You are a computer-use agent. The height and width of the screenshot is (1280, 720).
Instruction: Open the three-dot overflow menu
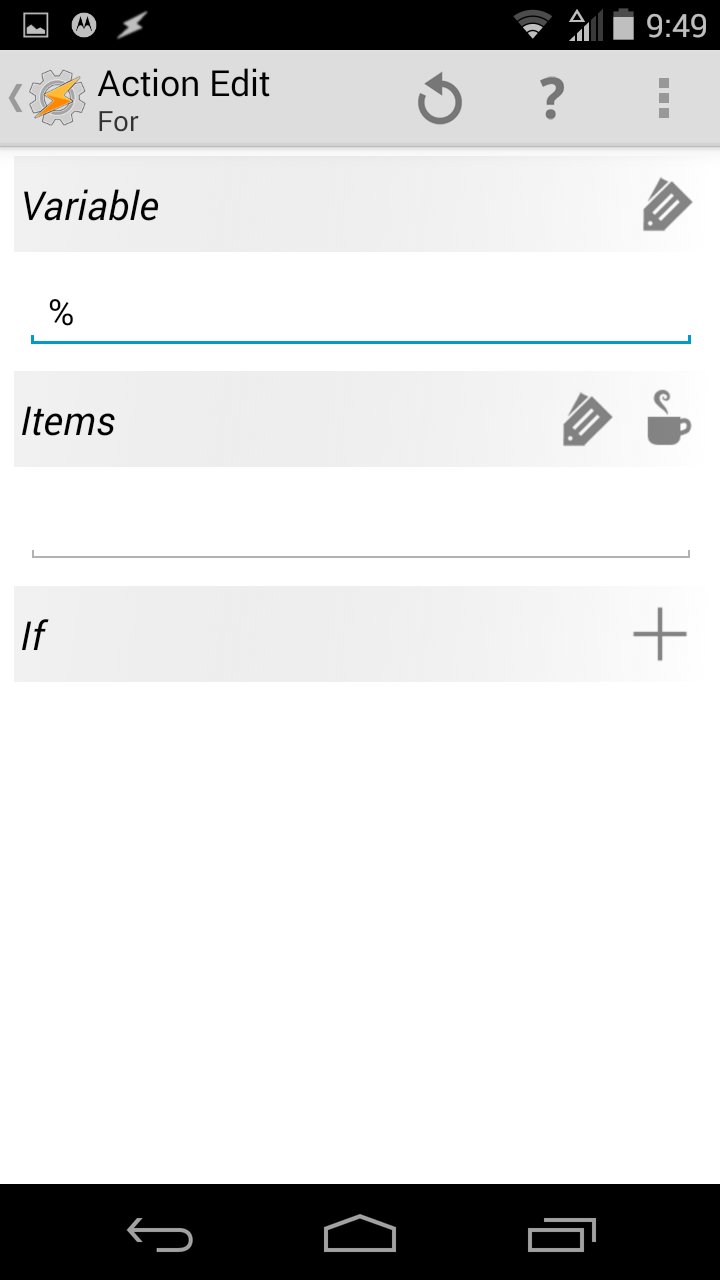[663, 99]
